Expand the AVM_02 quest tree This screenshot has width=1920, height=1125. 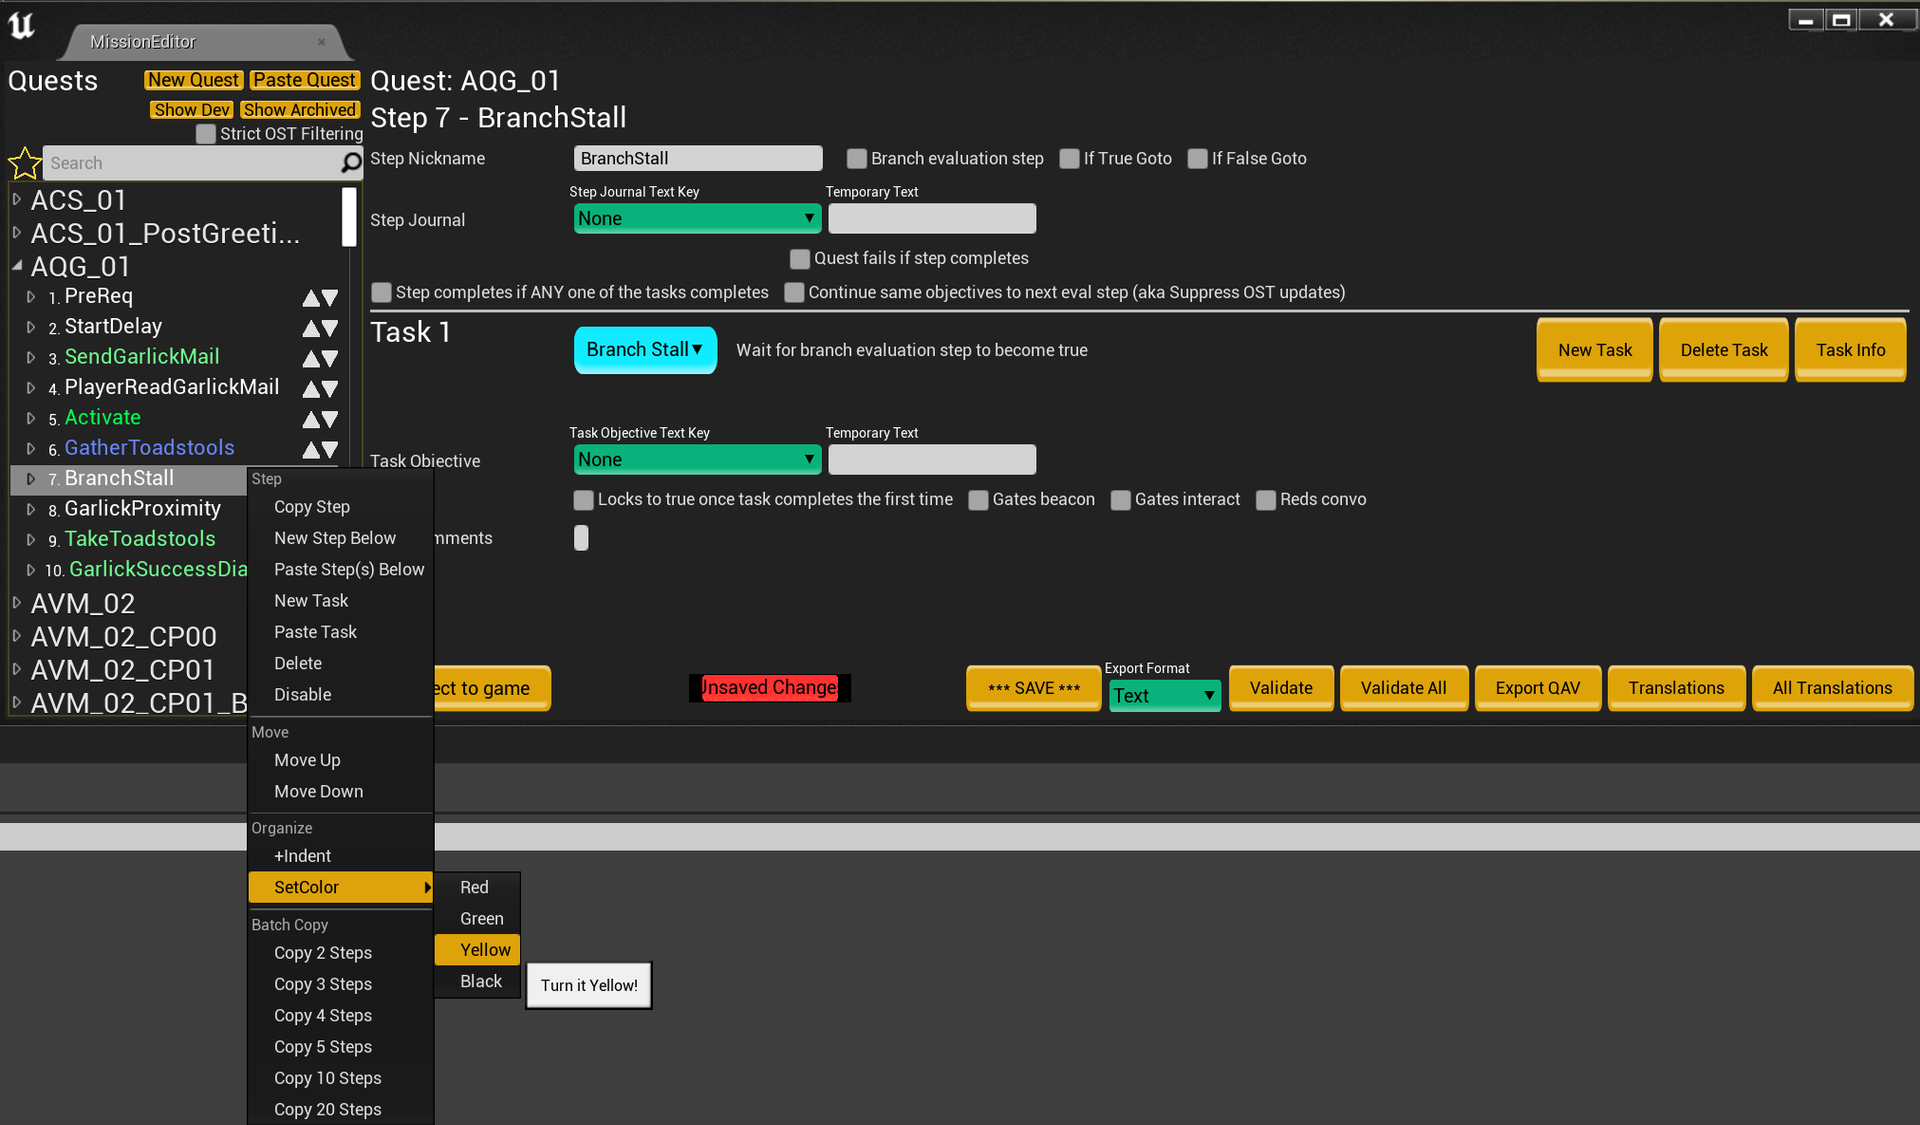[x=17, y=603]
